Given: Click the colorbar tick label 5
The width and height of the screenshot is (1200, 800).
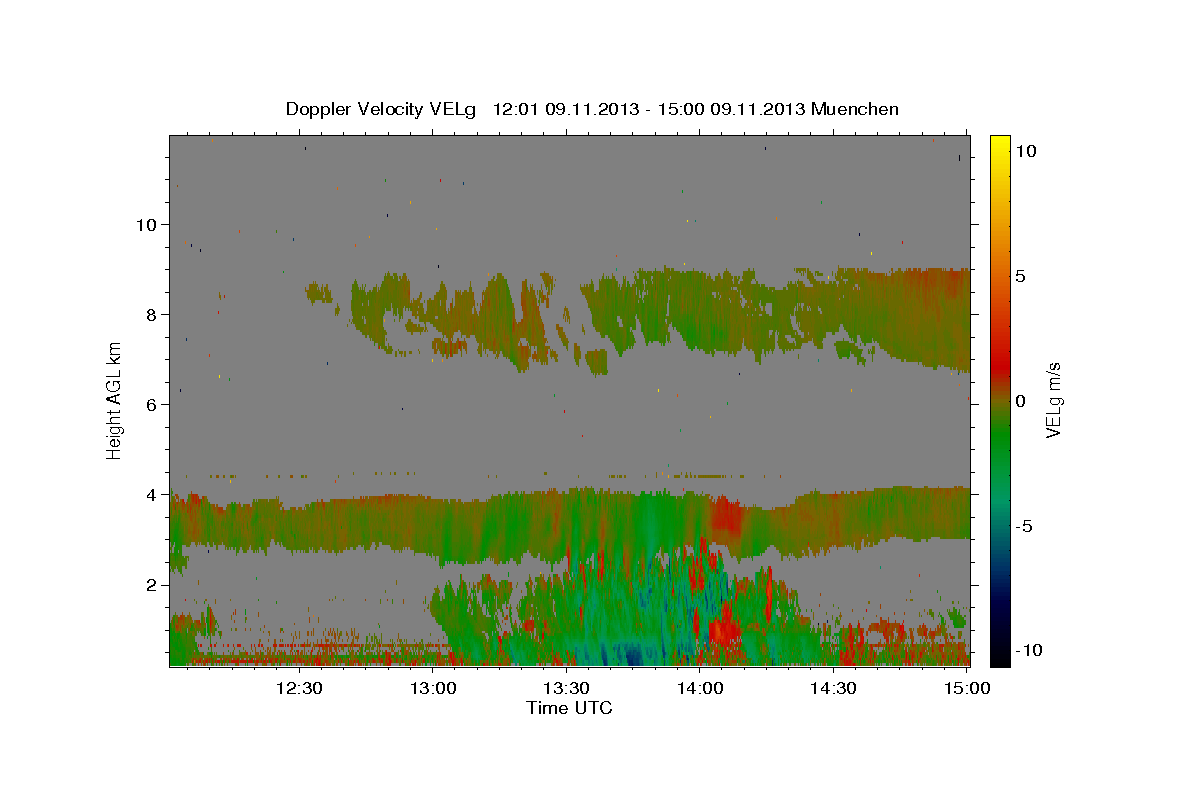Looking at the screenshot, I should click(x=1021, y=276).
